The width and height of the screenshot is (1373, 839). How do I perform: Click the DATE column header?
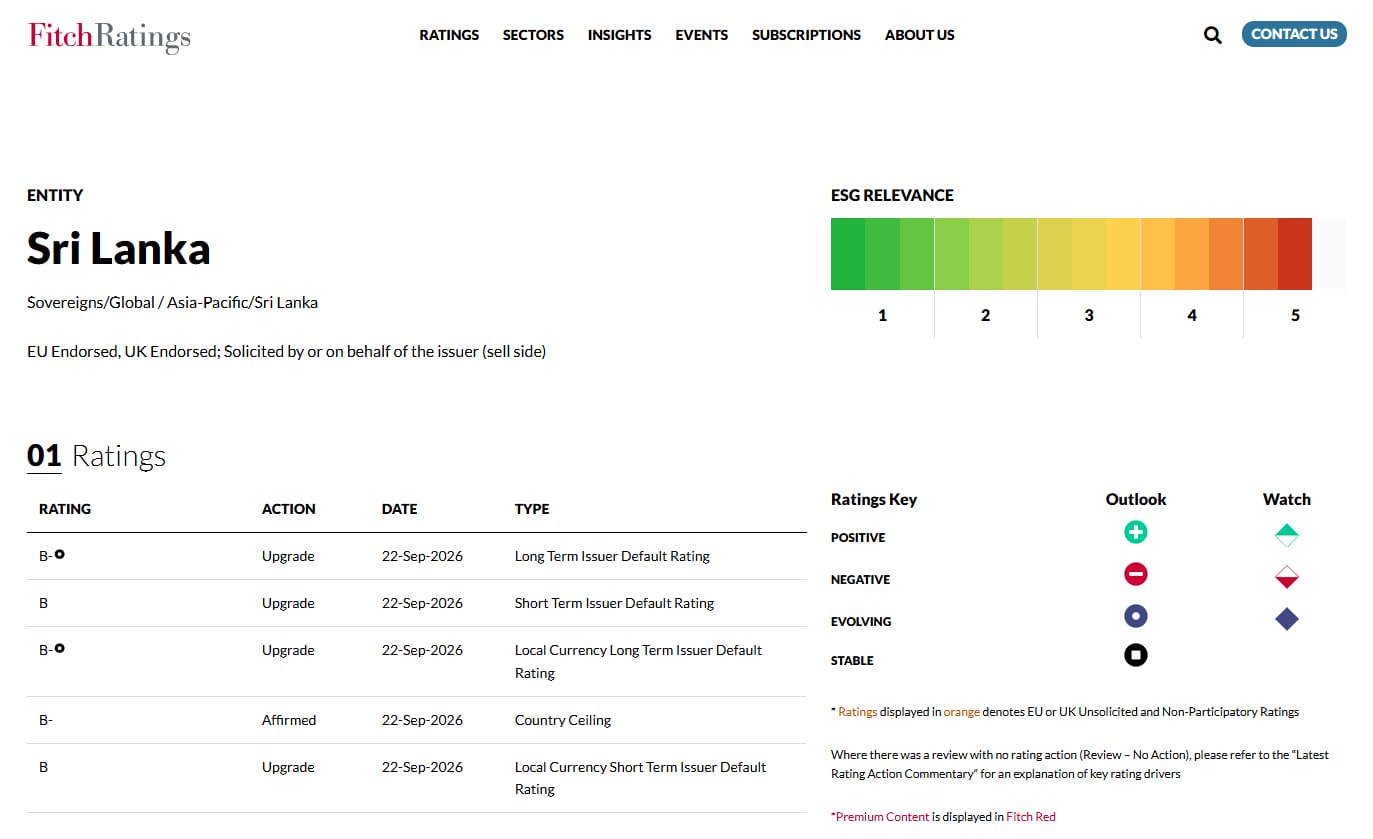point(400,509)
